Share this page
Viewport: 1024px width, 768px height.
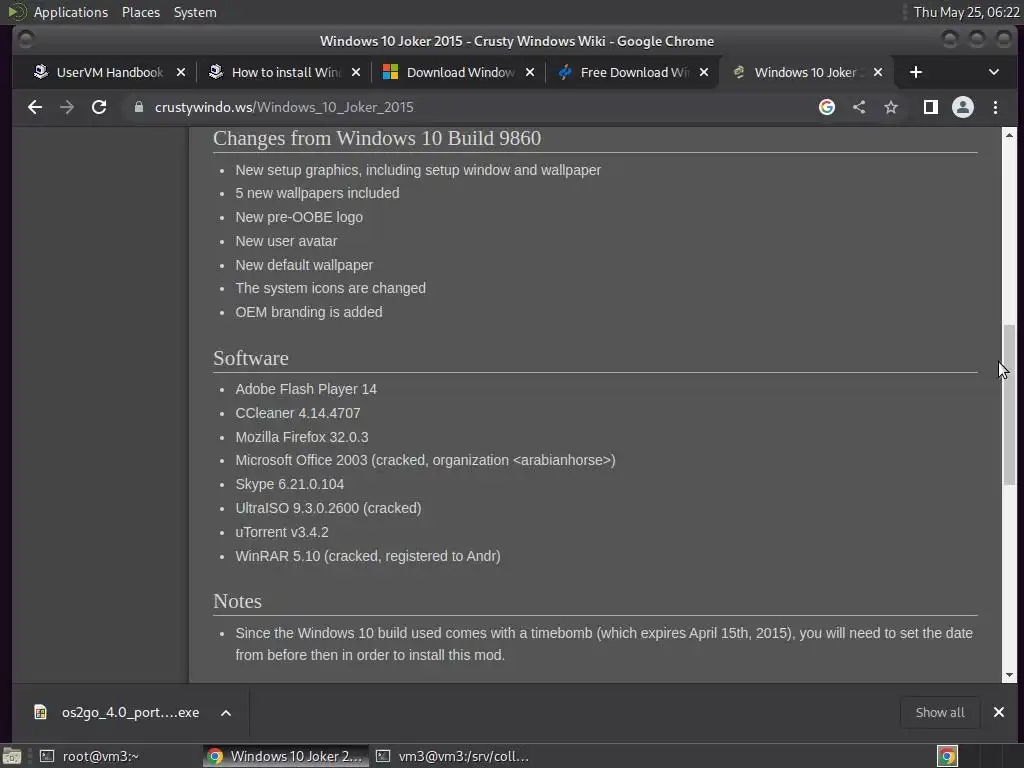coord(859,107)
